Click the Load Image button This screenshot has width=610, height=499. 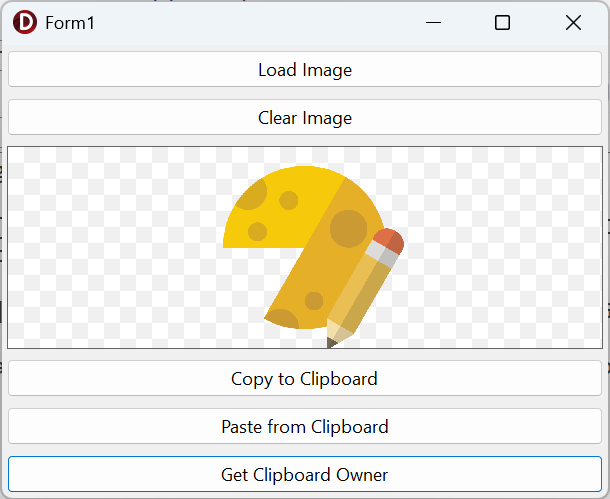click(x=305, y=70)
